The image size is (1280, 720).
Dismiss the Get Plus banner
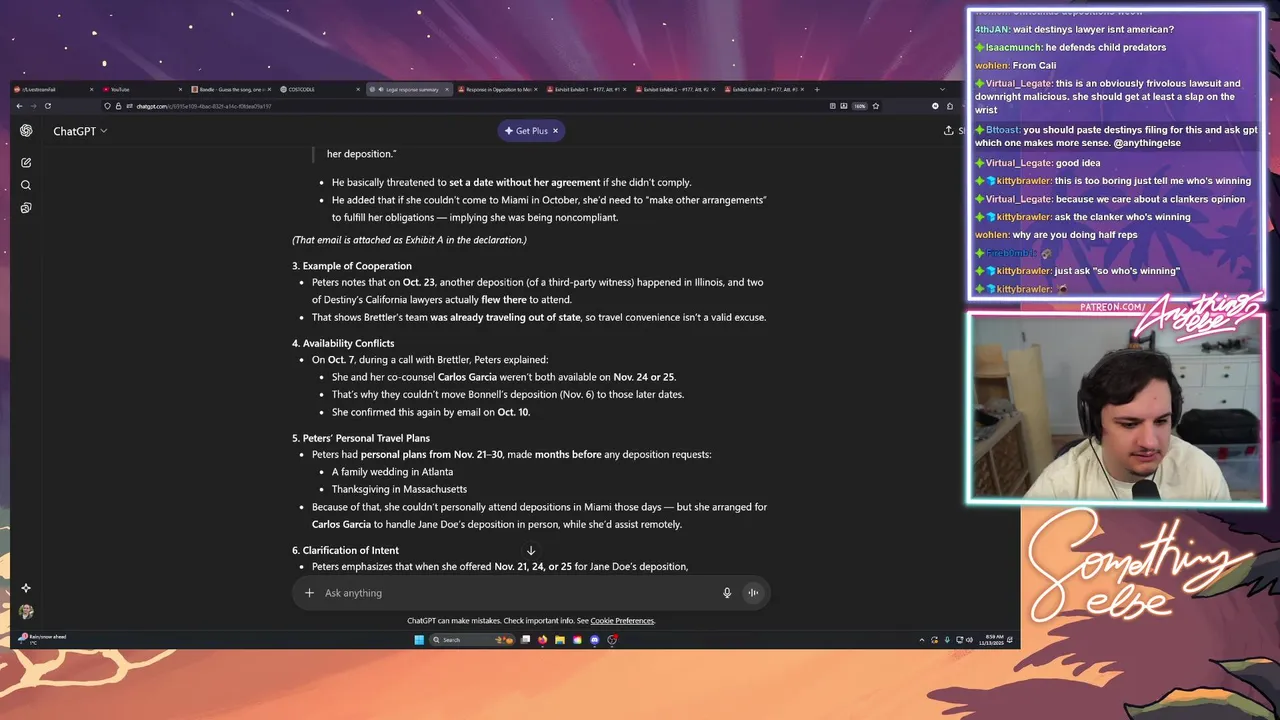pyautogui.click(x=555, y=131)
